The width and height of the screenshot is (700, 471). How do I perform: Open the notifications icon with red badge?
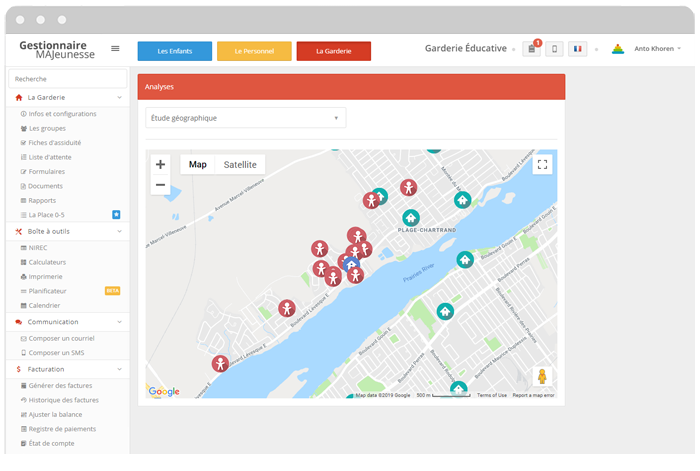point(531,49)
